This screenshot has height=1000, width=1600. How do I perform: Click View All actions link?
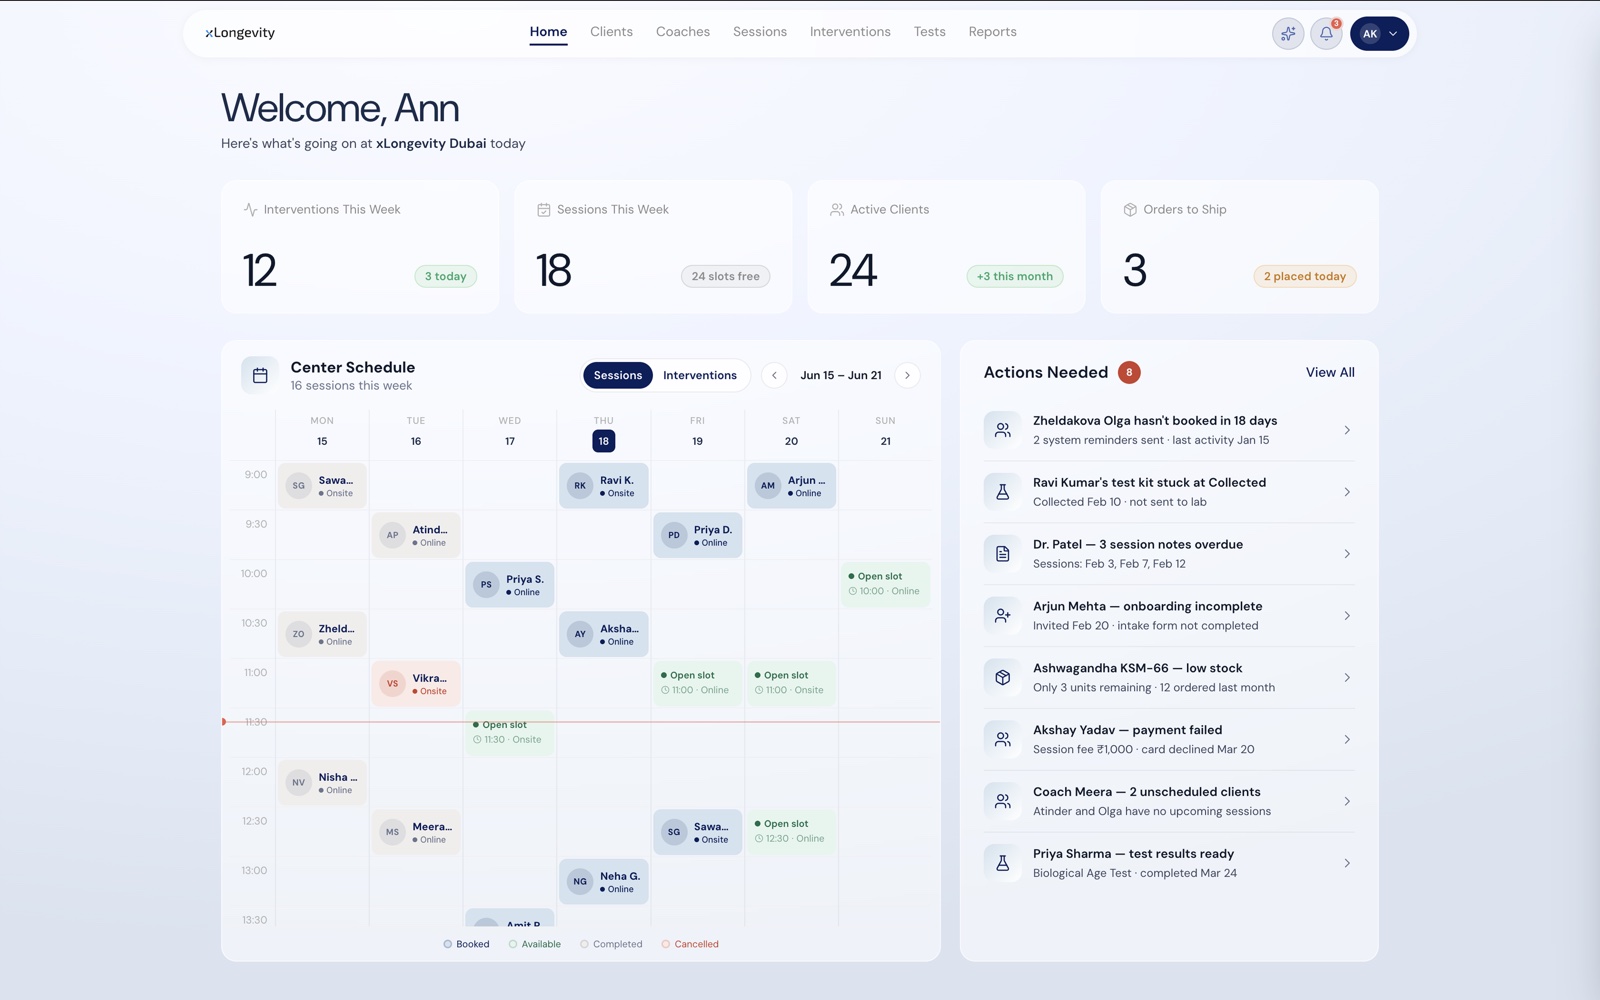coord(1330,372)
